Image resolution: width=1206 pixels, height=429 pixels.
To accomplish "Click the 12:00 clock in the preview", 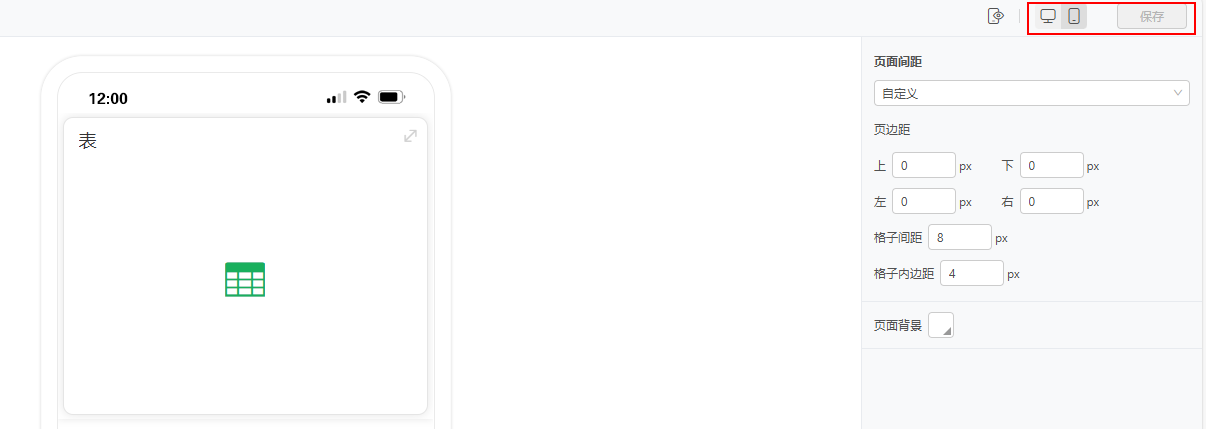I will (x=108, y=98).
